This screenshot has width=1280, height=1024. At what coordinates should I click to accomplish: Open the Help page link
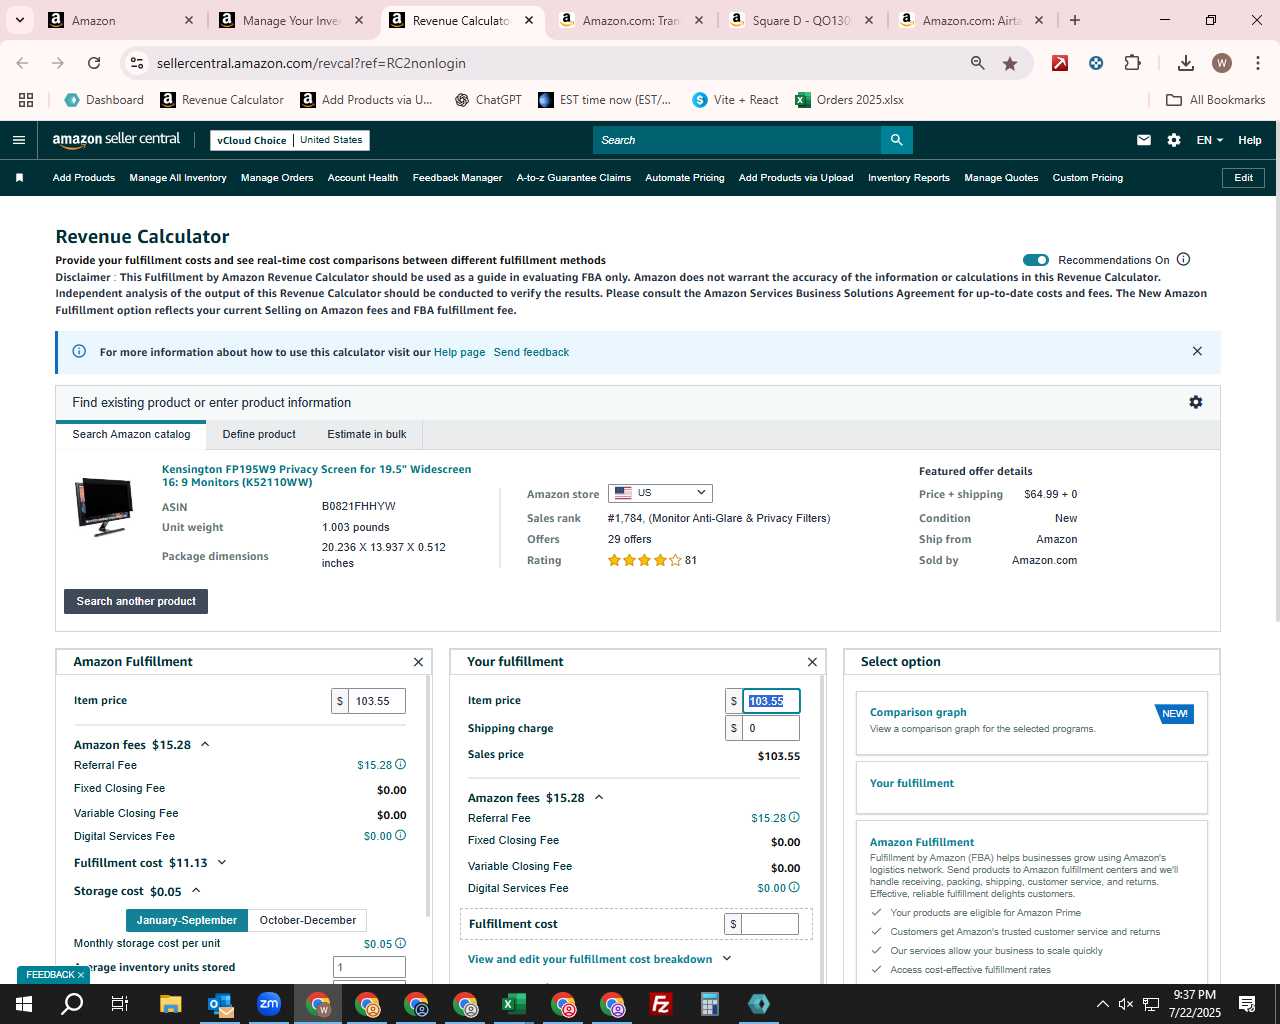pos(459,352)
